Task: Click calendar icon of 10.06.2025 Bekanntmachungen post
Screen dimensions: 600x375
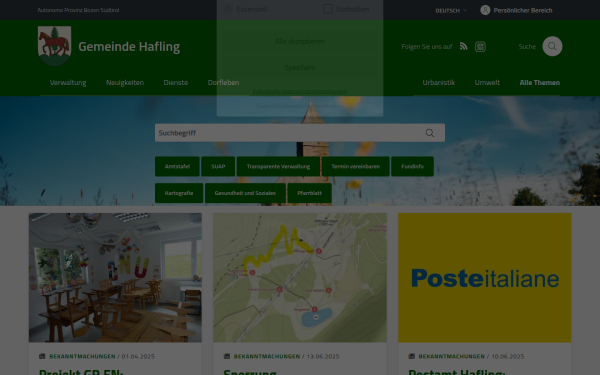Action: [412, 356]
